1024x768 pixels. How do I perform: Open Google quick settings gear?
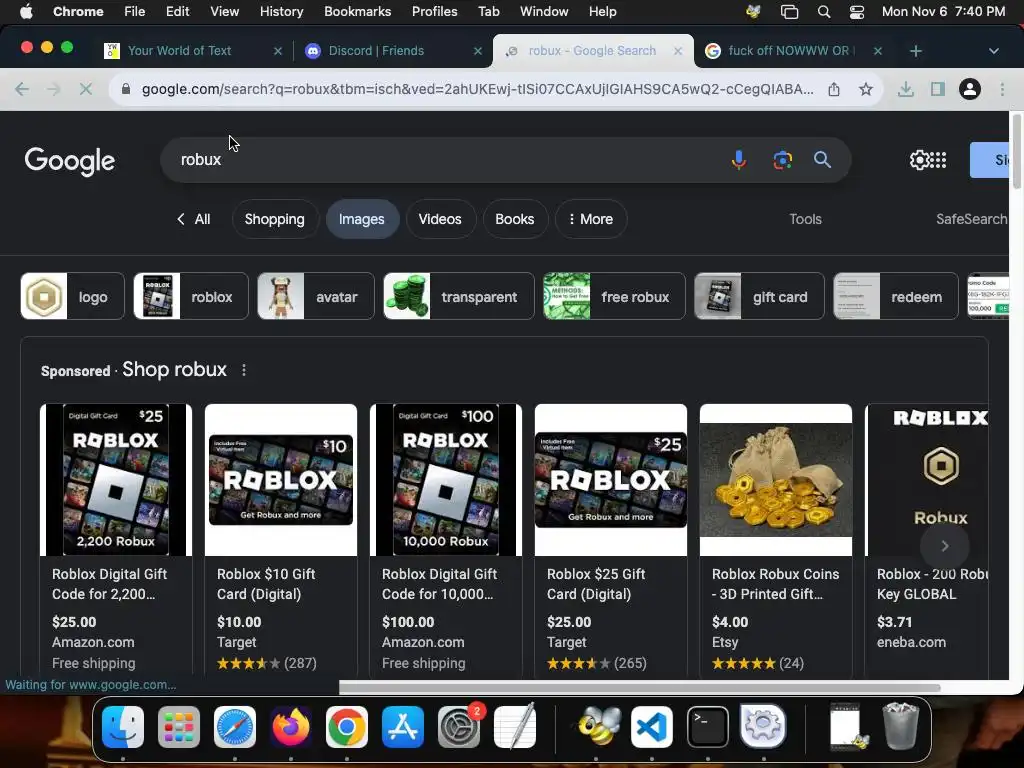coord(919,160)
